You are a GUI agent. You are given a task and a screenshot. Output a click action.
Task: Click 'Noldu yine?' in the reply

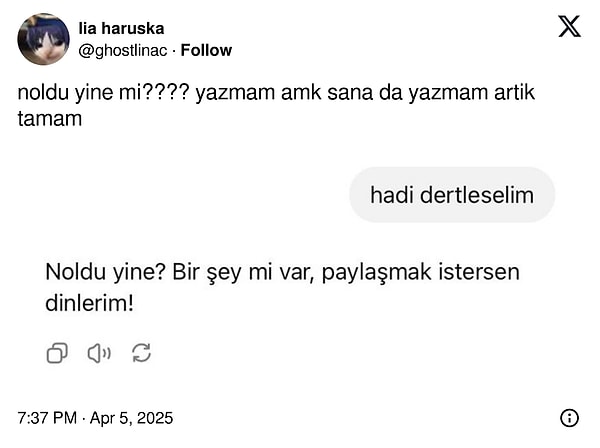pyautogui.click(x=104, y=273)
